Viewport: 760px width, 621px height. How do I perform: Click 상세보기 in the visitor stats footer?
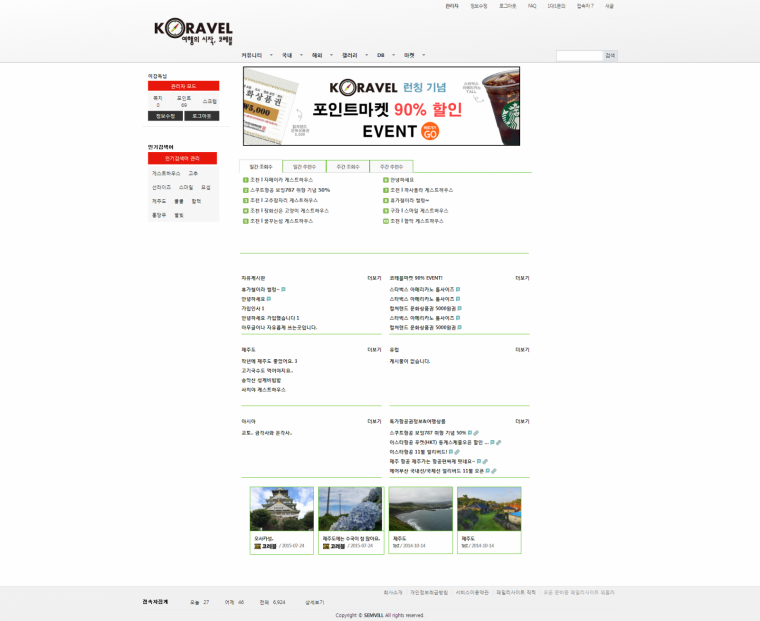click(315, 602)
